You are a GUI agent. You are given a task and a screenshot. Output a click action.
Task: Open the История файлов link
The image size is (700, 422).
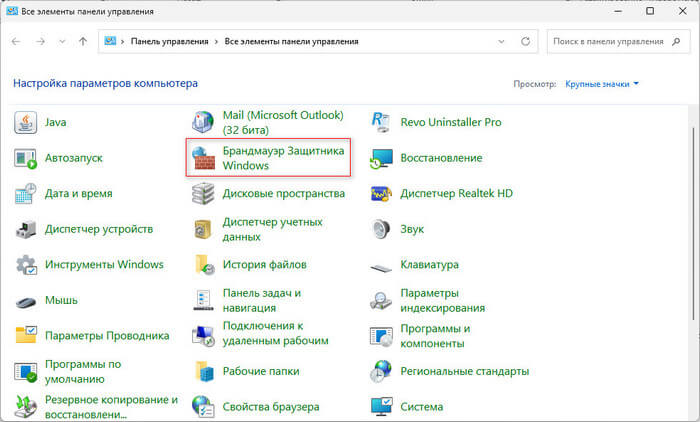(x=262, y=265)
